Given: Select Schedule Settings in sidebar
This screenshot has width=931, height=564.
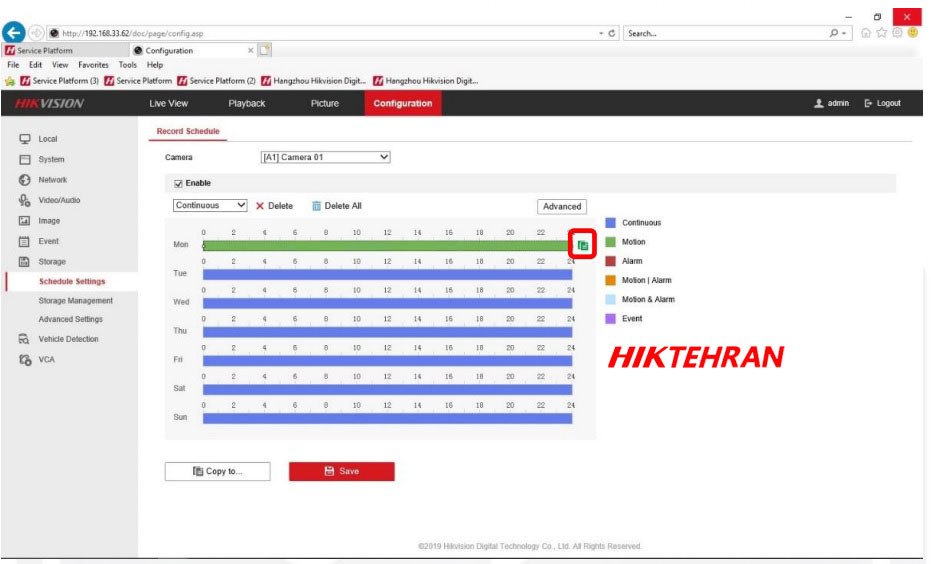Looking at the screenshot, I should coord(72,281).
